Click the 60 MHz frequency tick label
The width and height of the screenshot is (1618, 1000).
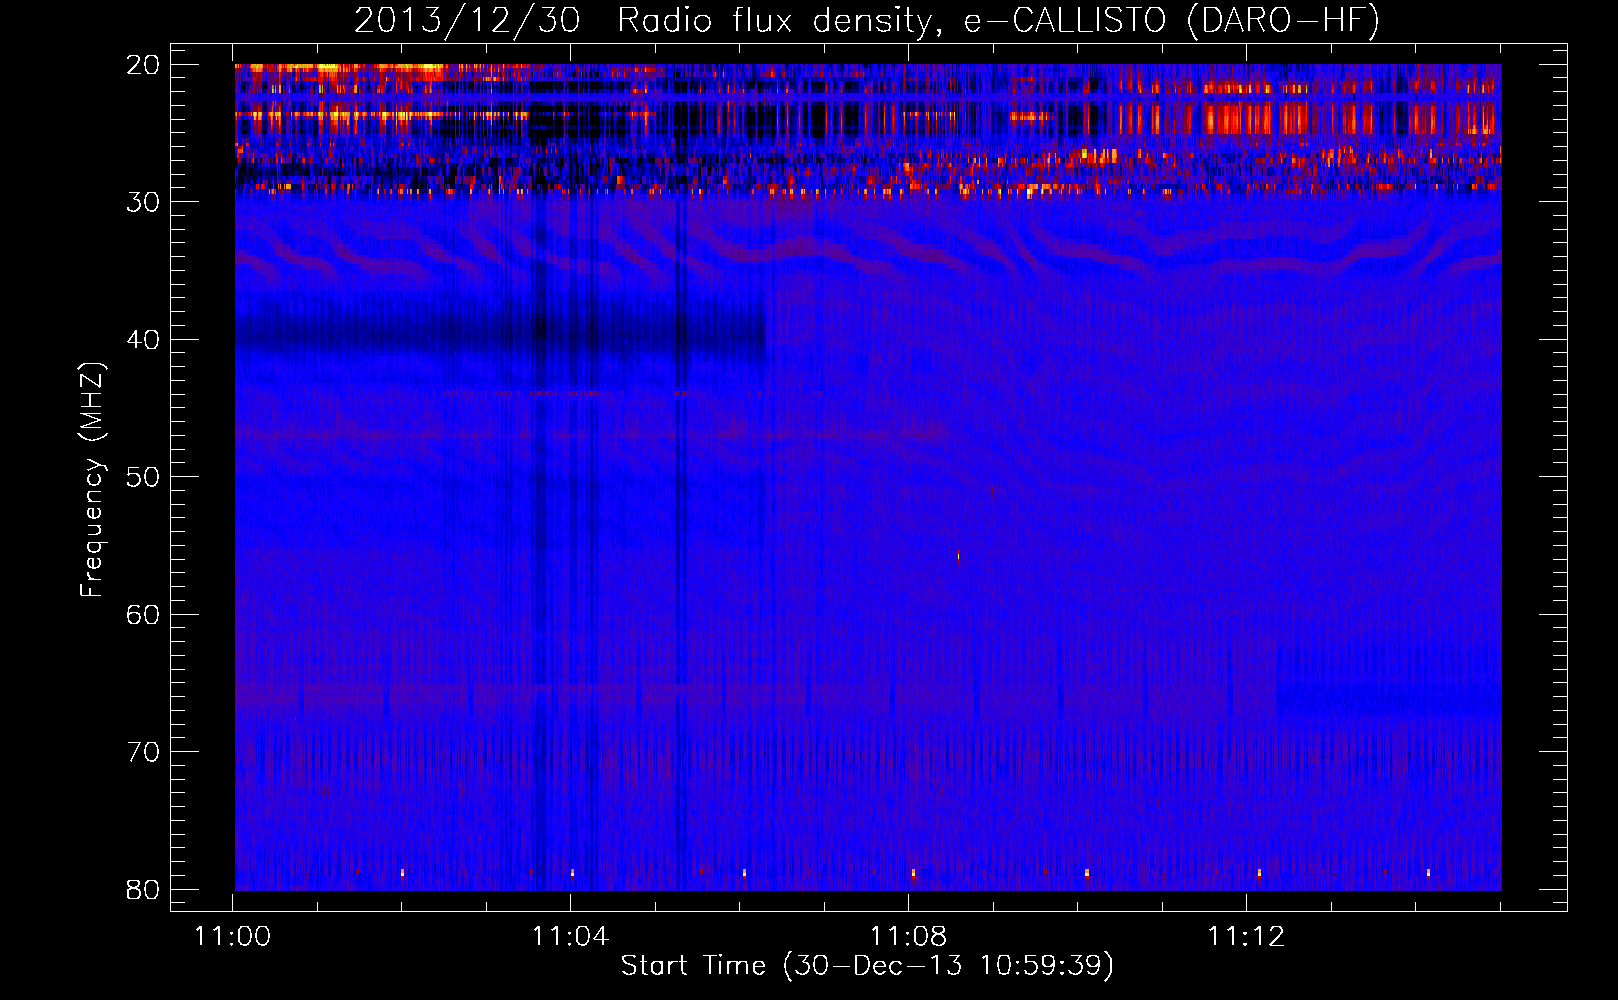[143, 615]
